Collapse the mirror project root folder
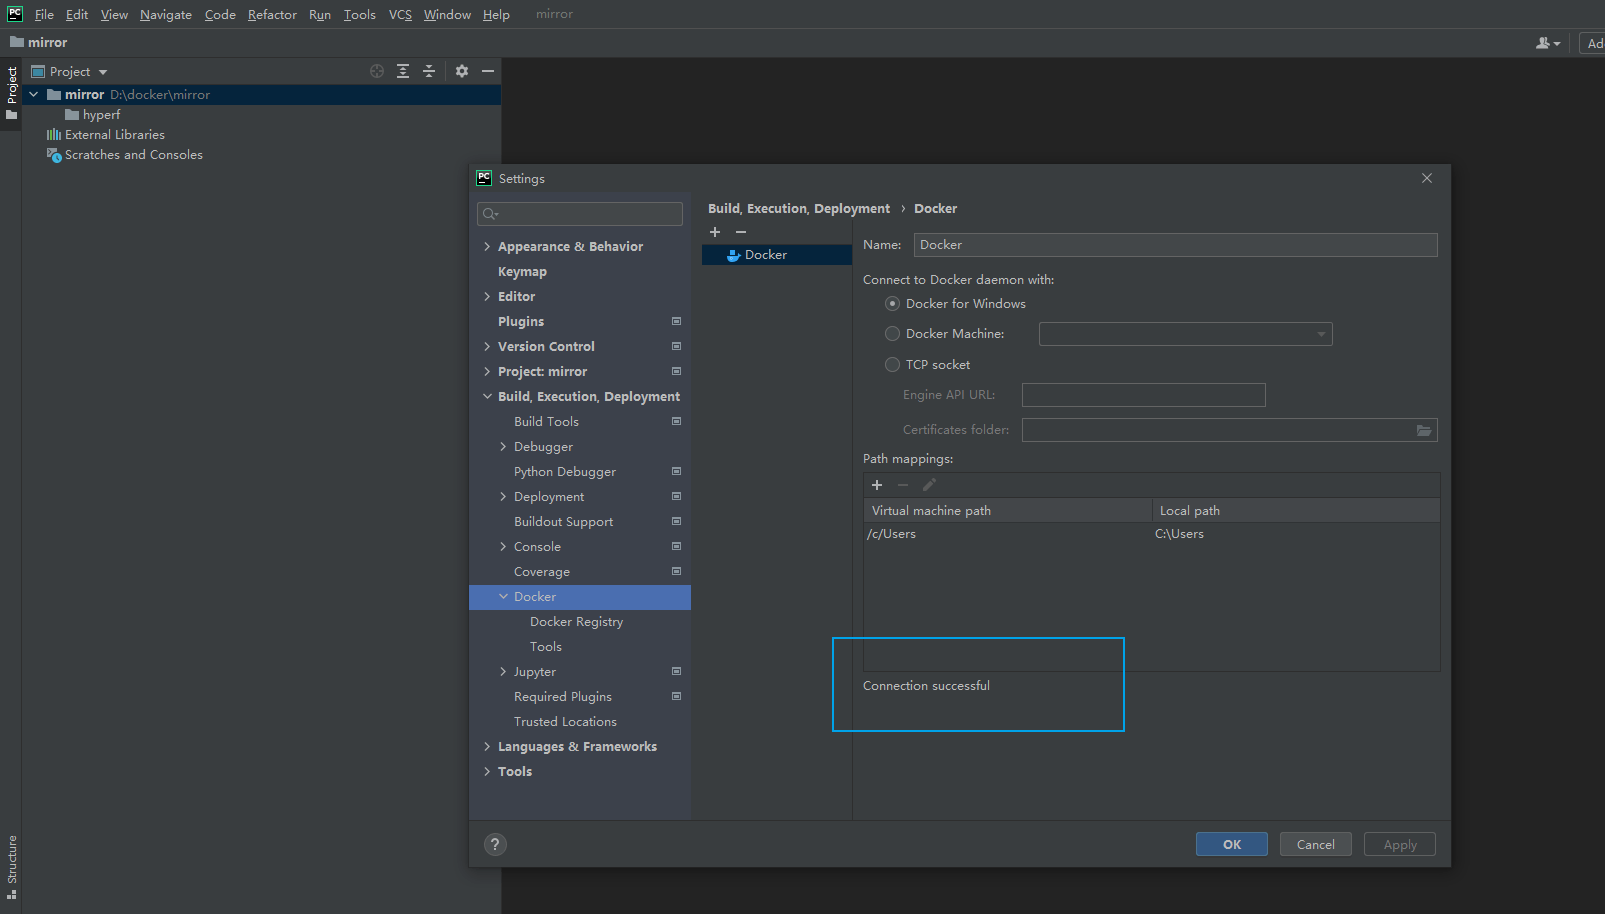This screenshot has width=1605, height=914. click(x=34, y=94)
